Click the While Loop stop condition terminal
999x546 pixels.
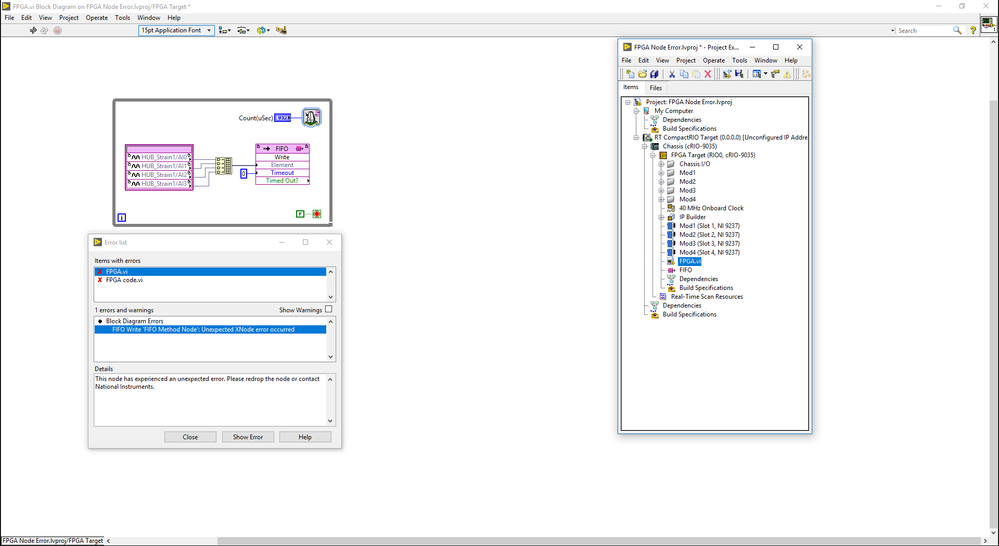(x=317, y=214)
